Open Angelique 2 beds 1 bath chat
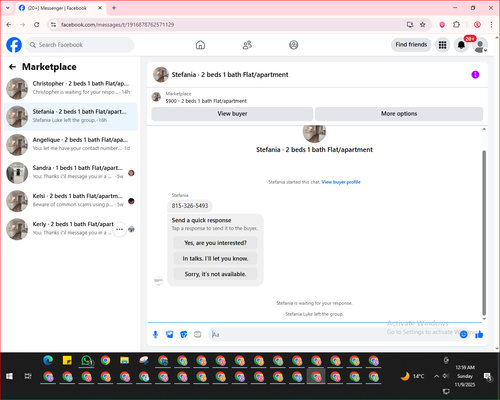Image resolution: width=500 pixels, height=400 pixels. 70,145
